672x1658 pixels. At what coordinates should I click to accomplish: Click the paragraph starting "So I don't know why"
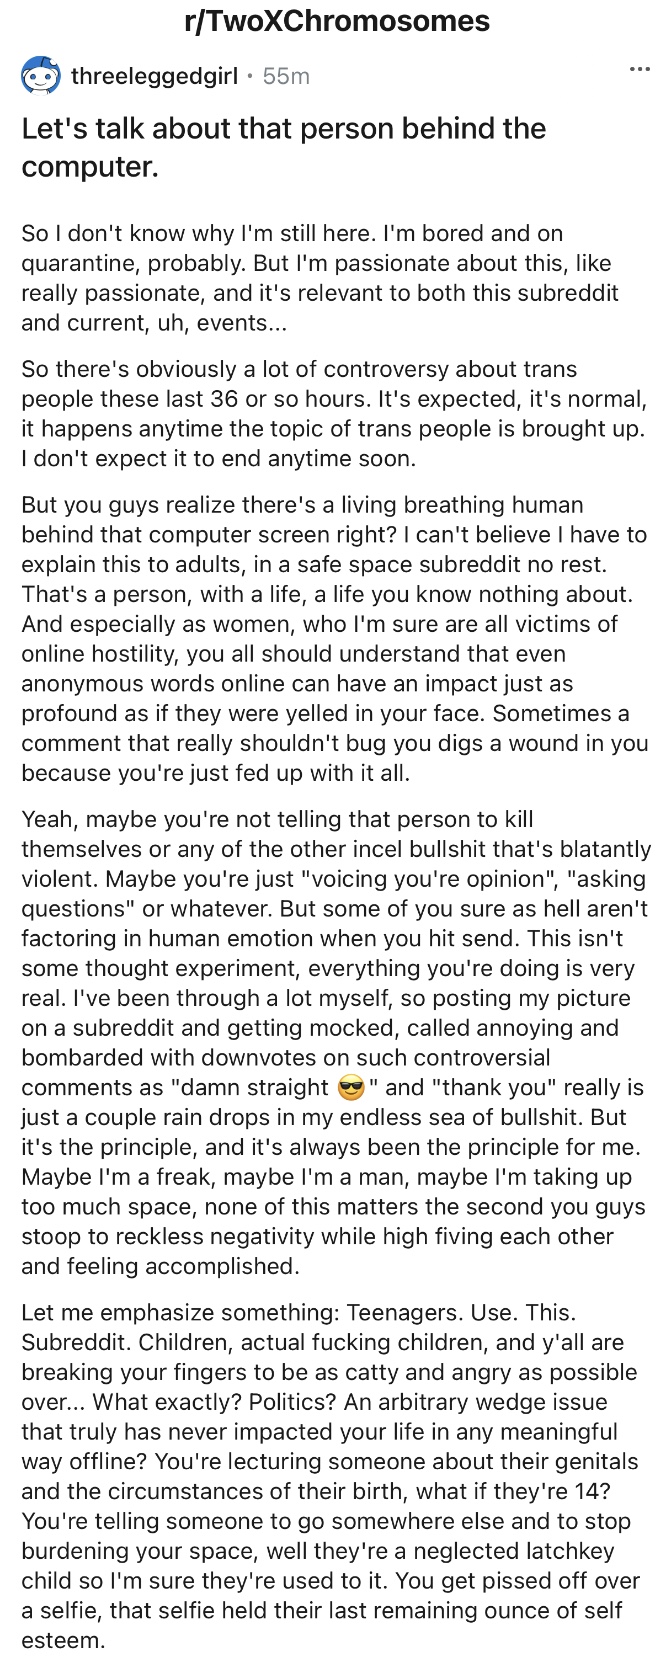(320, 278)
